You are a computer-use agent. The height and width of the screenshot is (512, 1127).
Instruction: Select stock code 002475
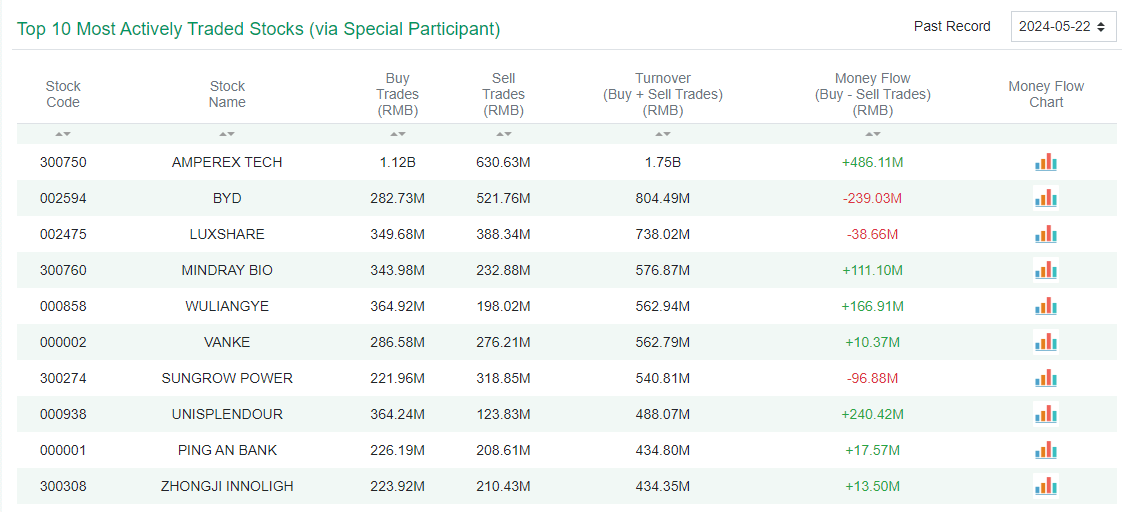[x=63, y=234]
